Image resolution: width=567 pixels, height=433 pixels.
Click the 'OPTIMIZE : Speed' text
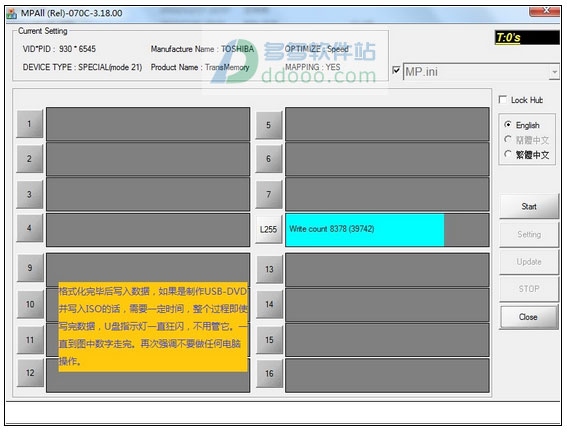point(317,49)
